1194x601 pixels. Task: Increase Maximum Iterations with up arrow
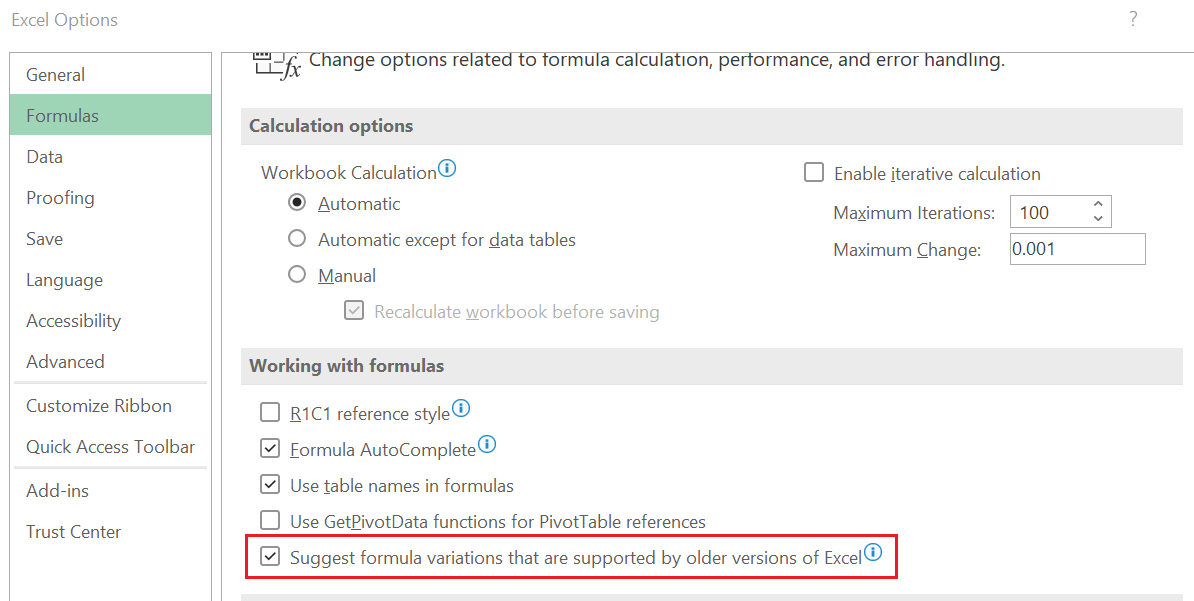(1098, 204)
